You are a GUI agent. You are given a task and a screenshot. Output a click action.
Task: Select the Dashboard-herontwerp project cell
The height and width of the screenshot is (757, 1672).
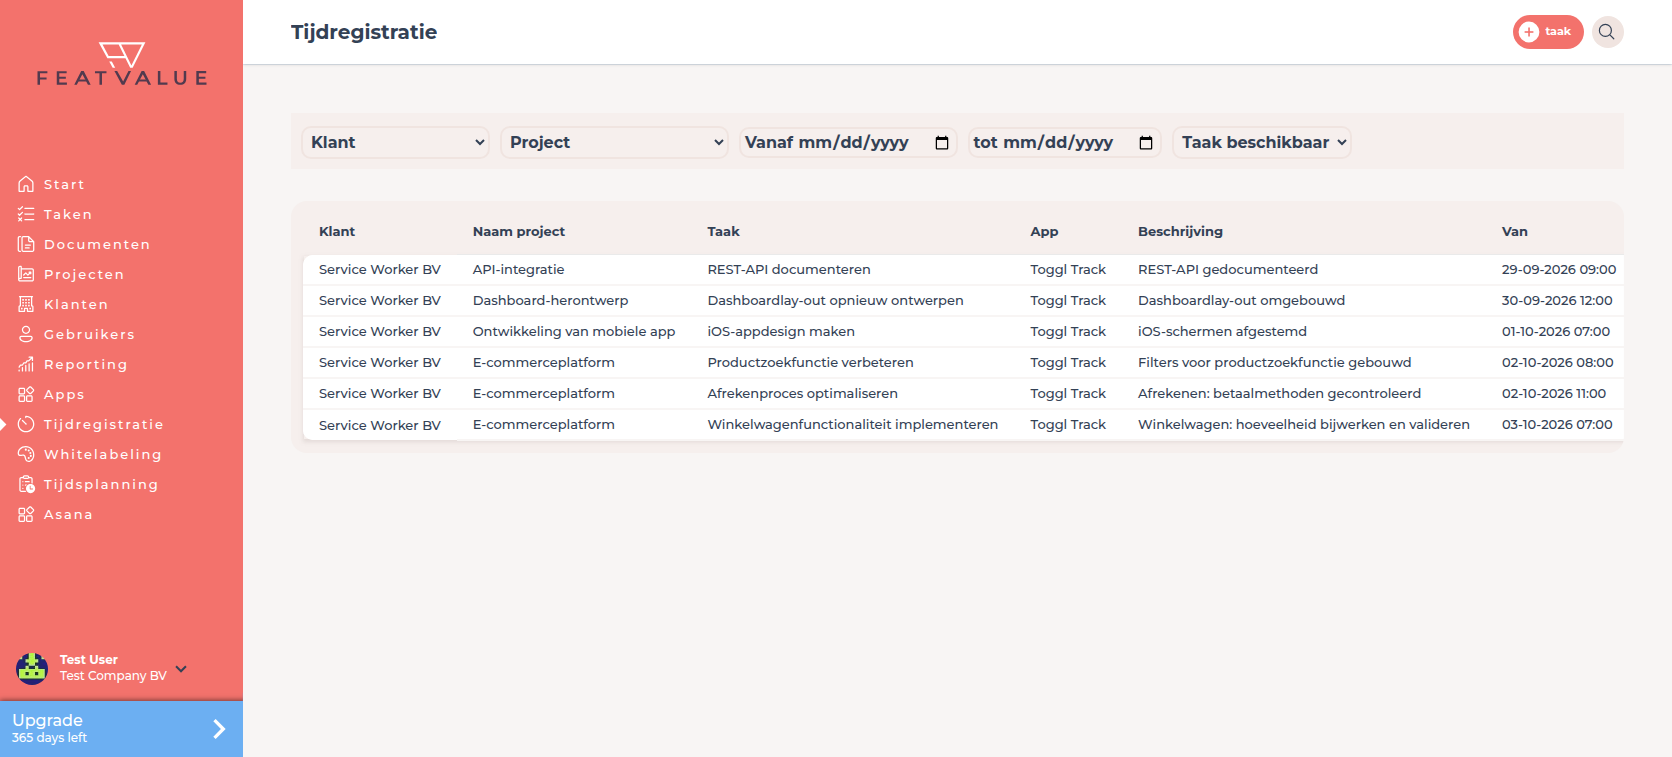point(551,300)
